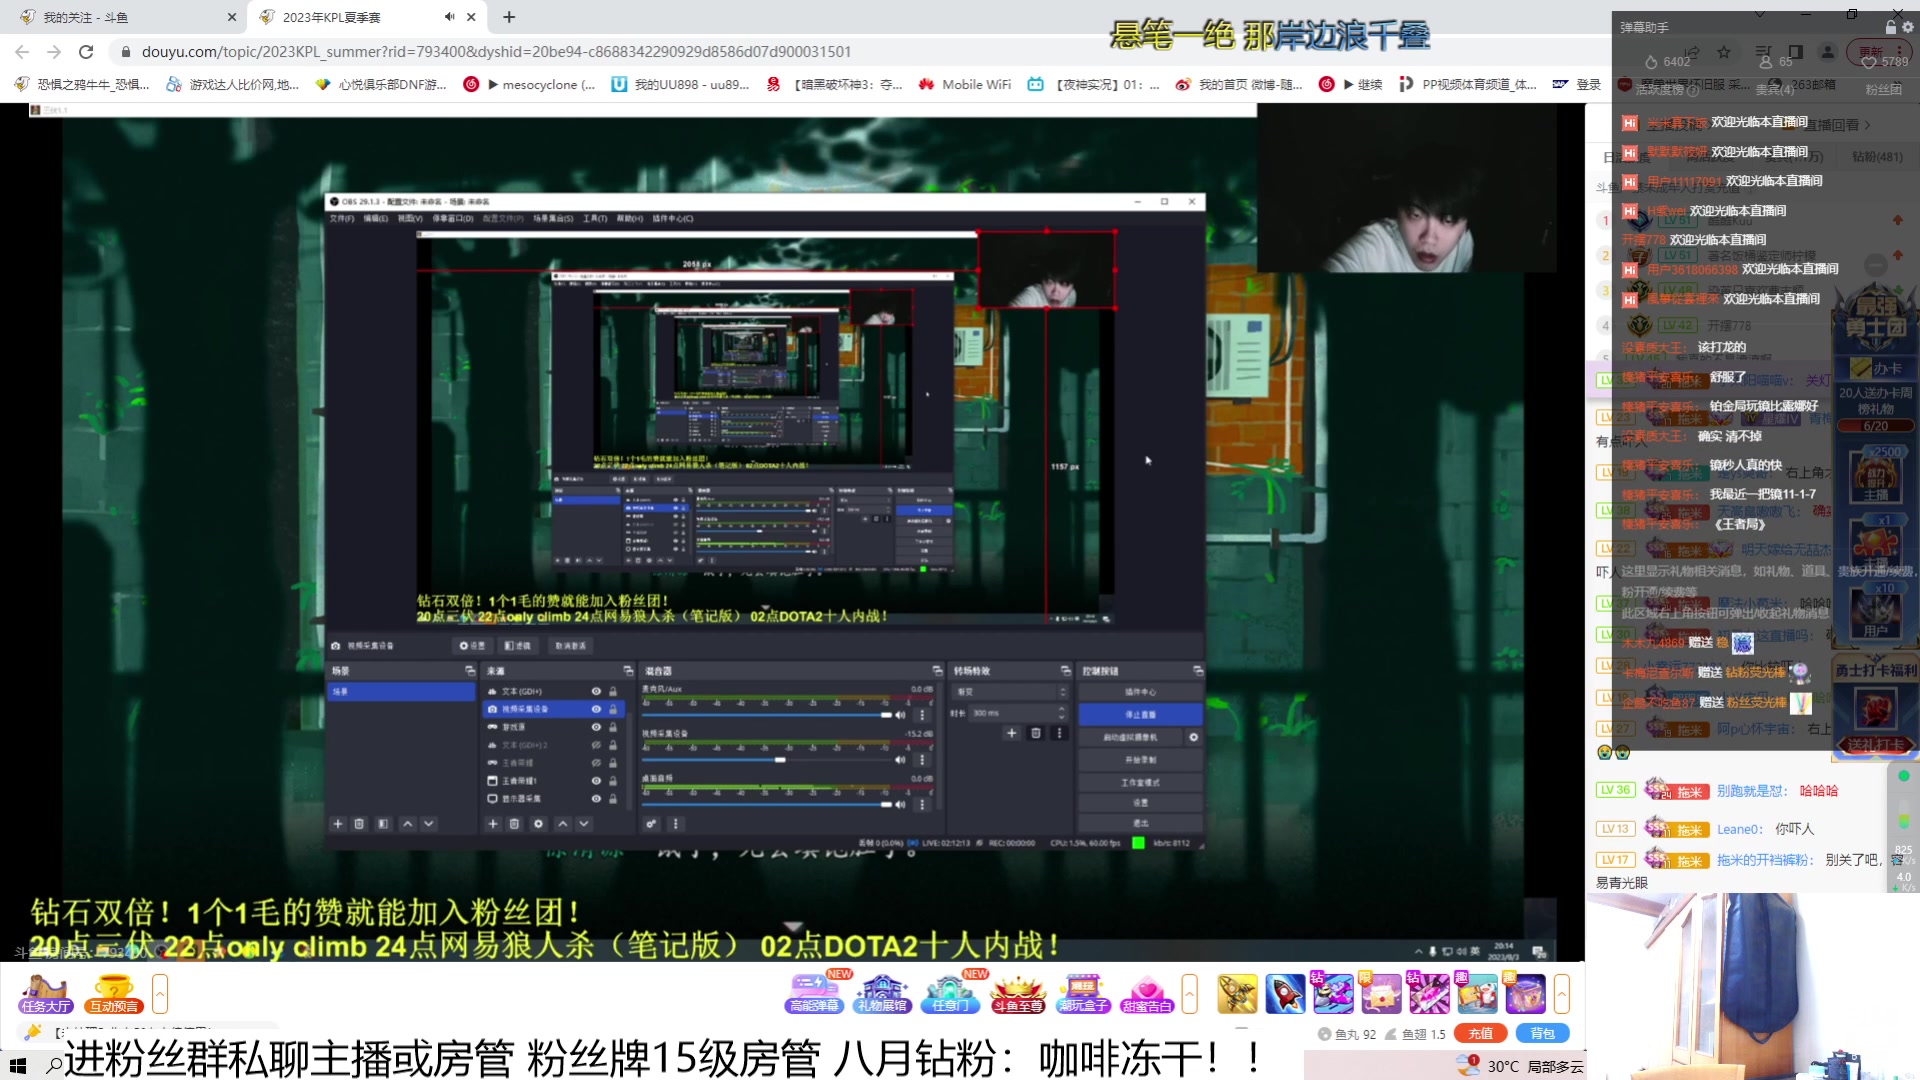Add a scene with OBS scenes plus button

point(338,824)
